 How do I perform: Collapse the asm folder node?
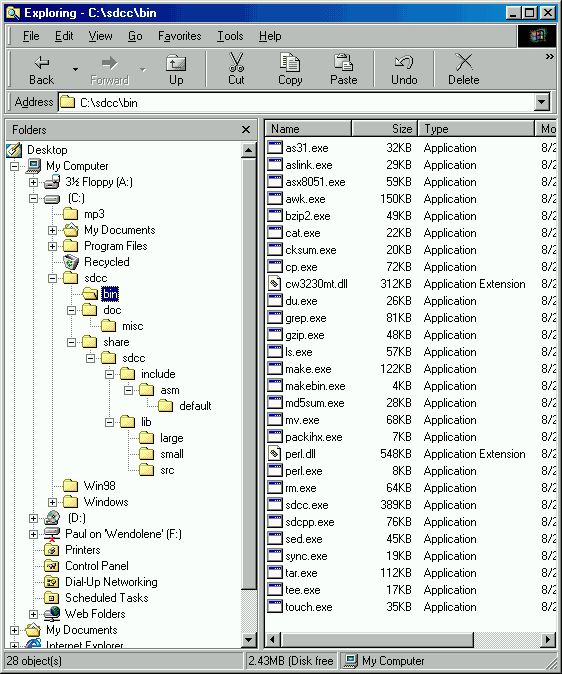[129, 390]
